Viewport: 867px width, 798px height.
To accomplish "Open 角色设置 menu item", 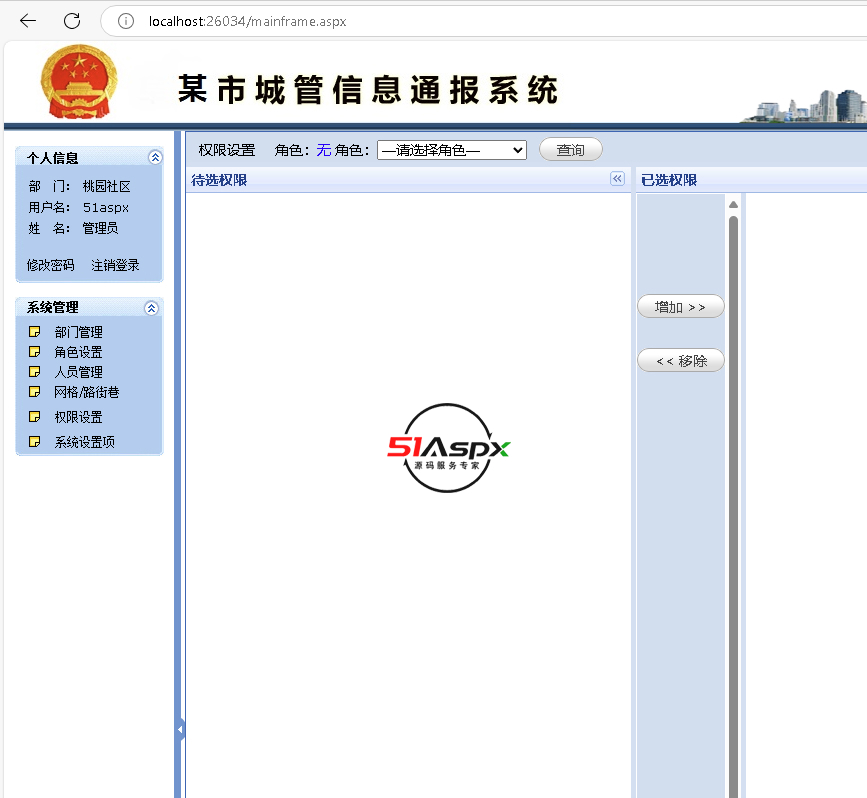I will click(x=78, y=352).
